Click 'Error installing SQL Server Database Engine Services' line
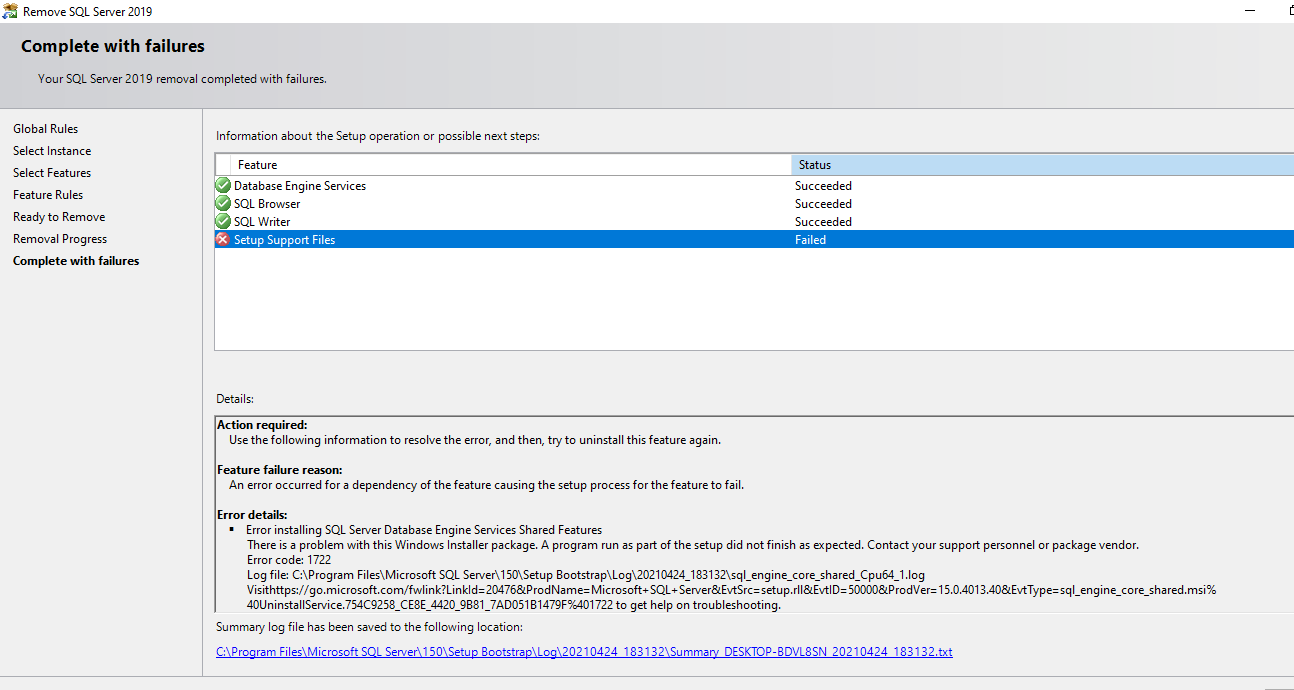Viewport: 1294px width, 690px height. pyautogui.click(x=424, y=529)
